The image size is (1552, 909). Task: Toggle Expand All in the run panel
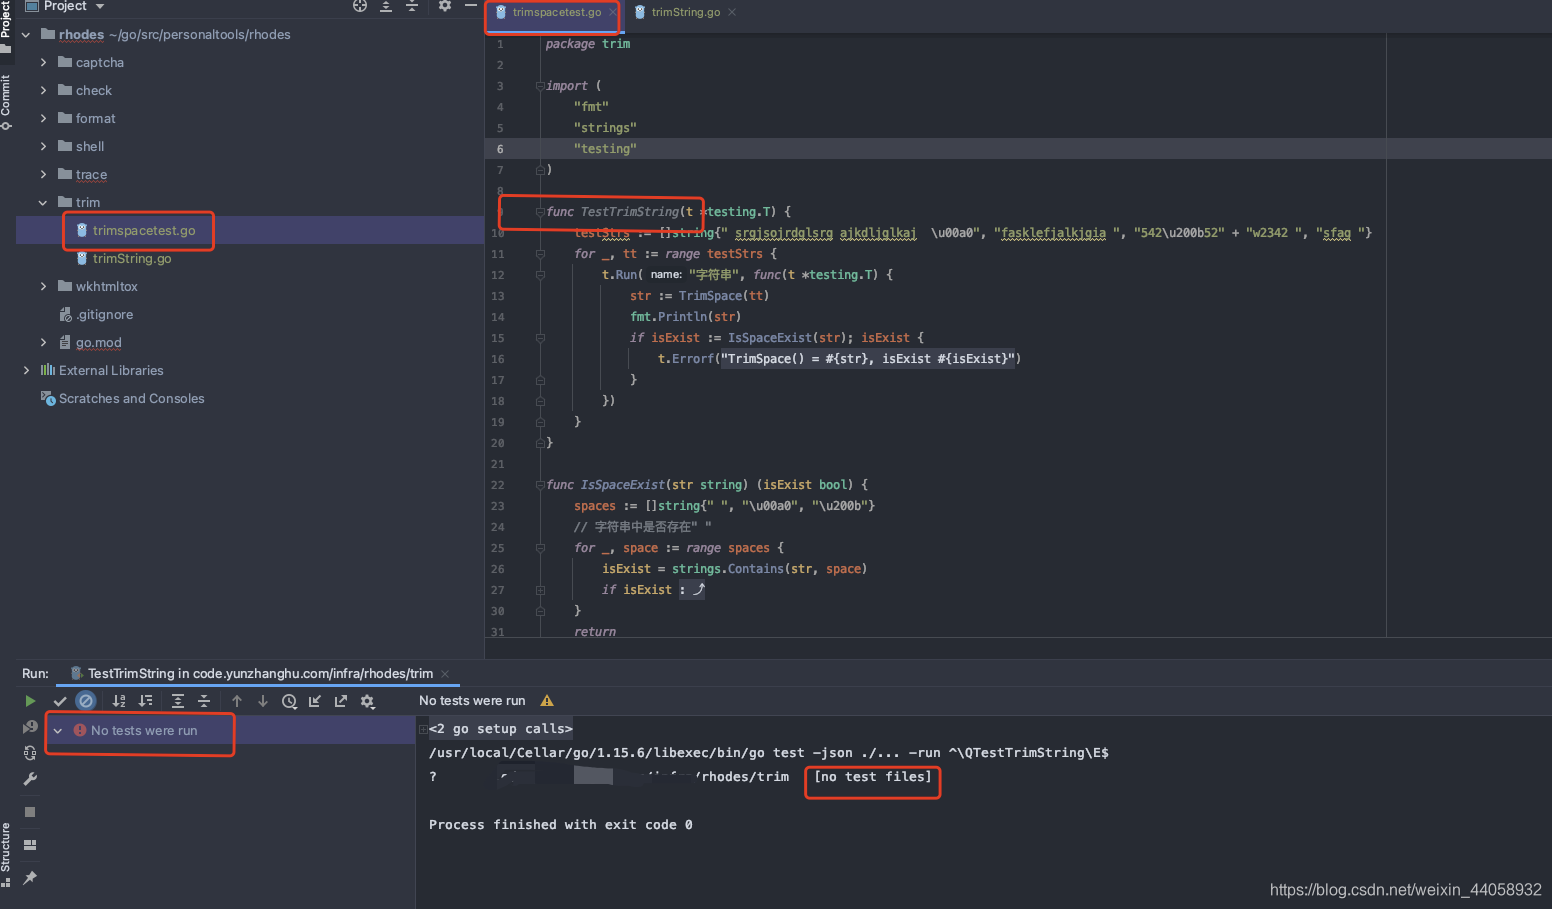tap(177, 700)
